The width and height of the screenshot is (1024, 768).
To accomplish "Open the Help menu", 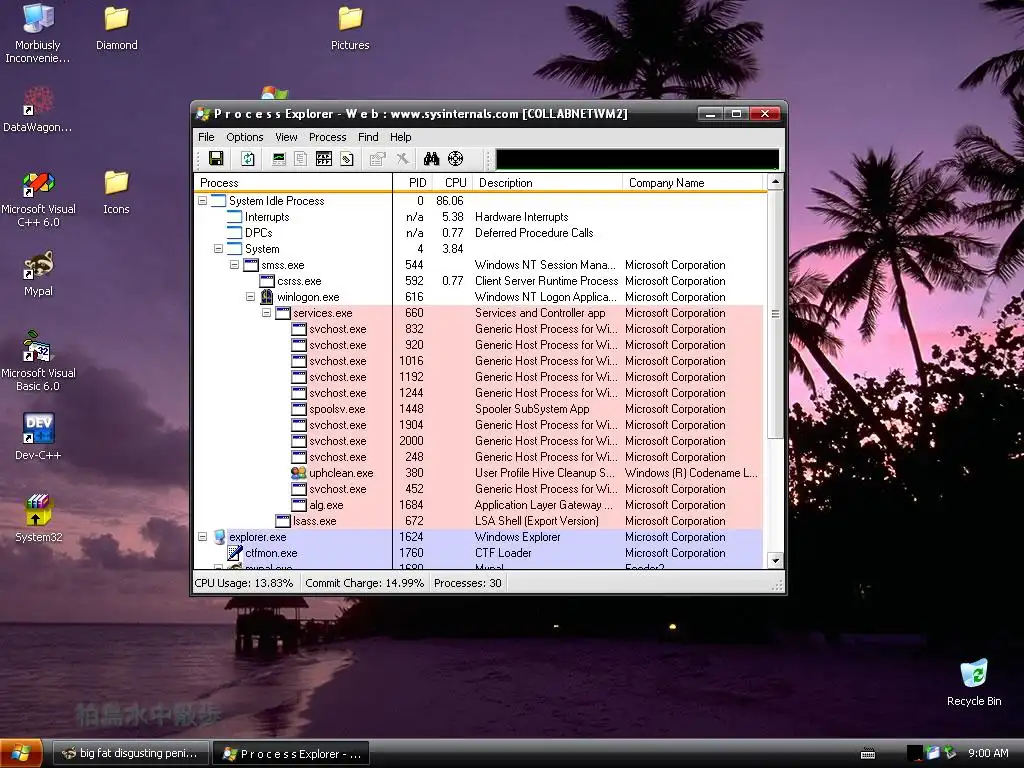I will tap(400, 137).
